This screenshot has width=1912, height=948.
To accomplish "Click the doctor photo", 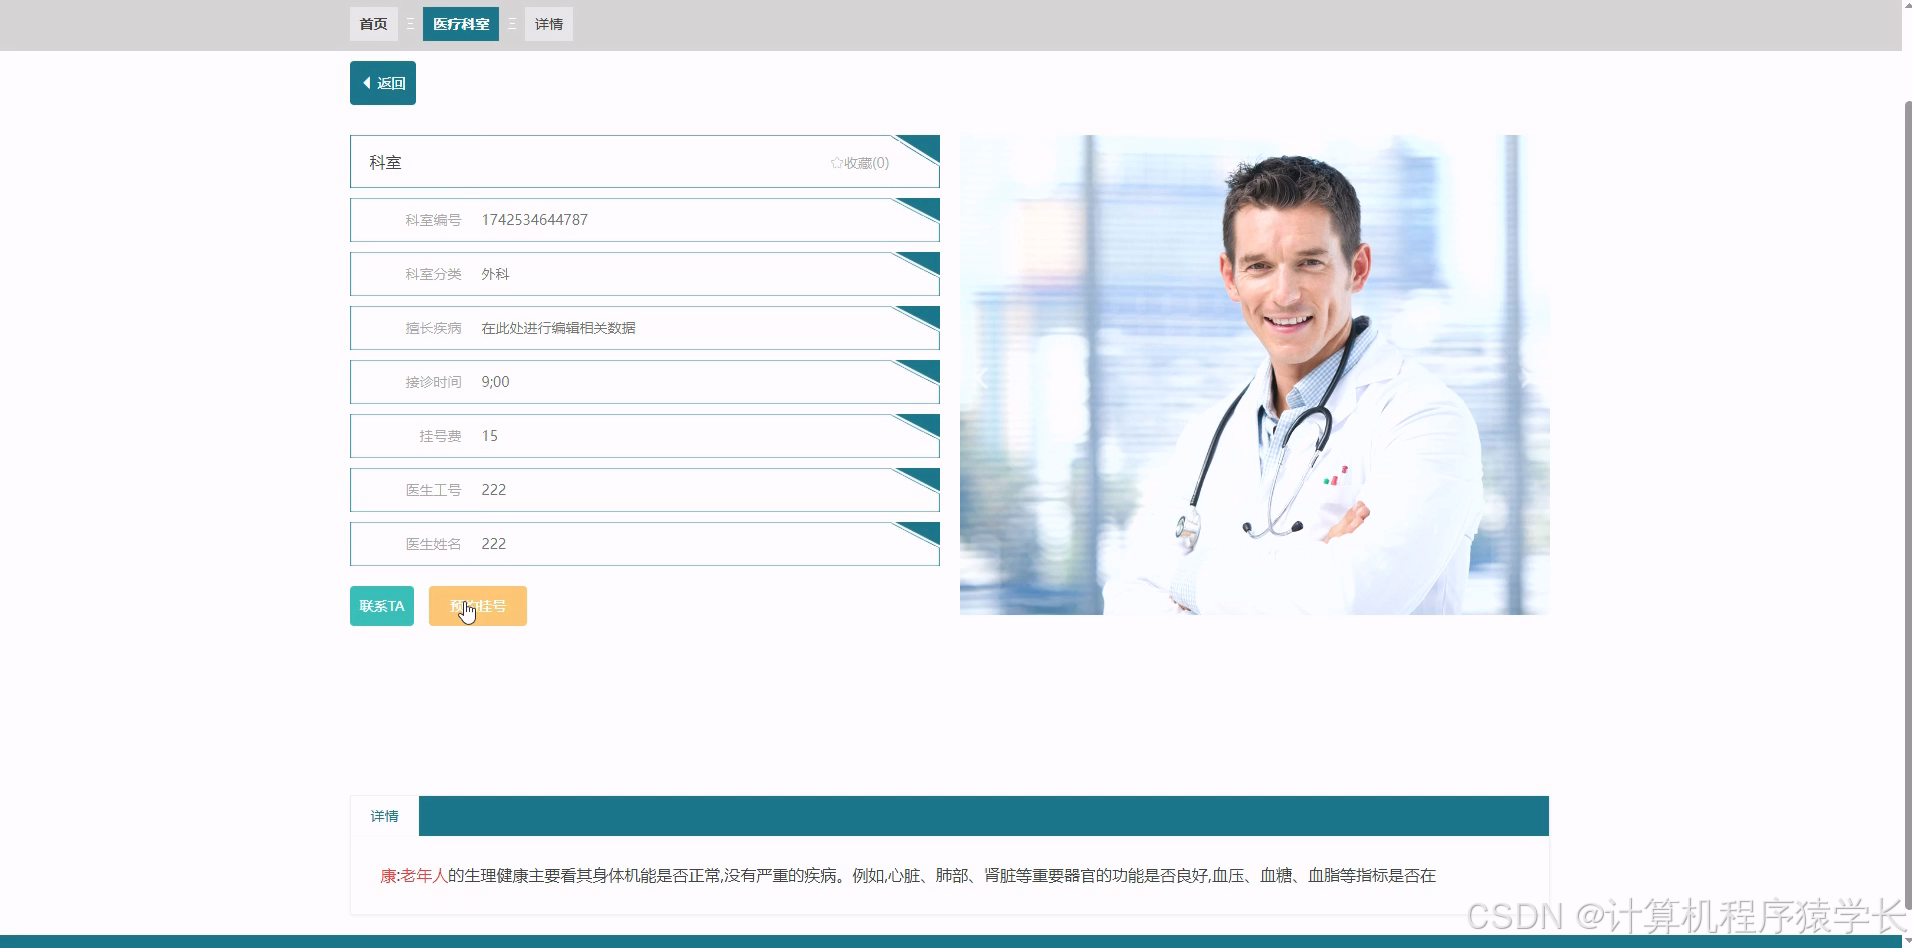I will pos(1254,375).
